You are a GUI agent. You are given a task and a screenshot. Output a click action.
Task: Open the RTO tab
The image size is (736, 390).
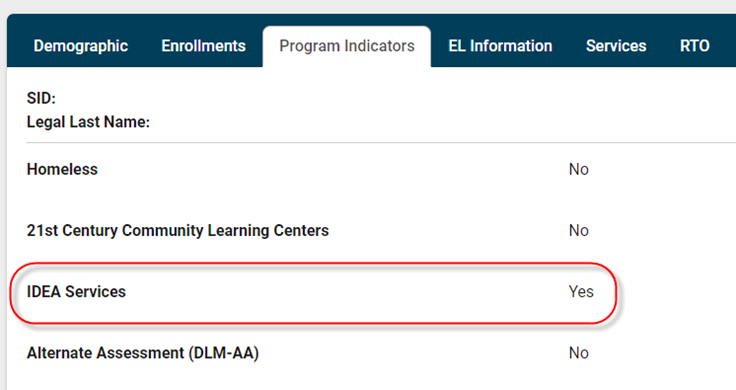[694, 46]
